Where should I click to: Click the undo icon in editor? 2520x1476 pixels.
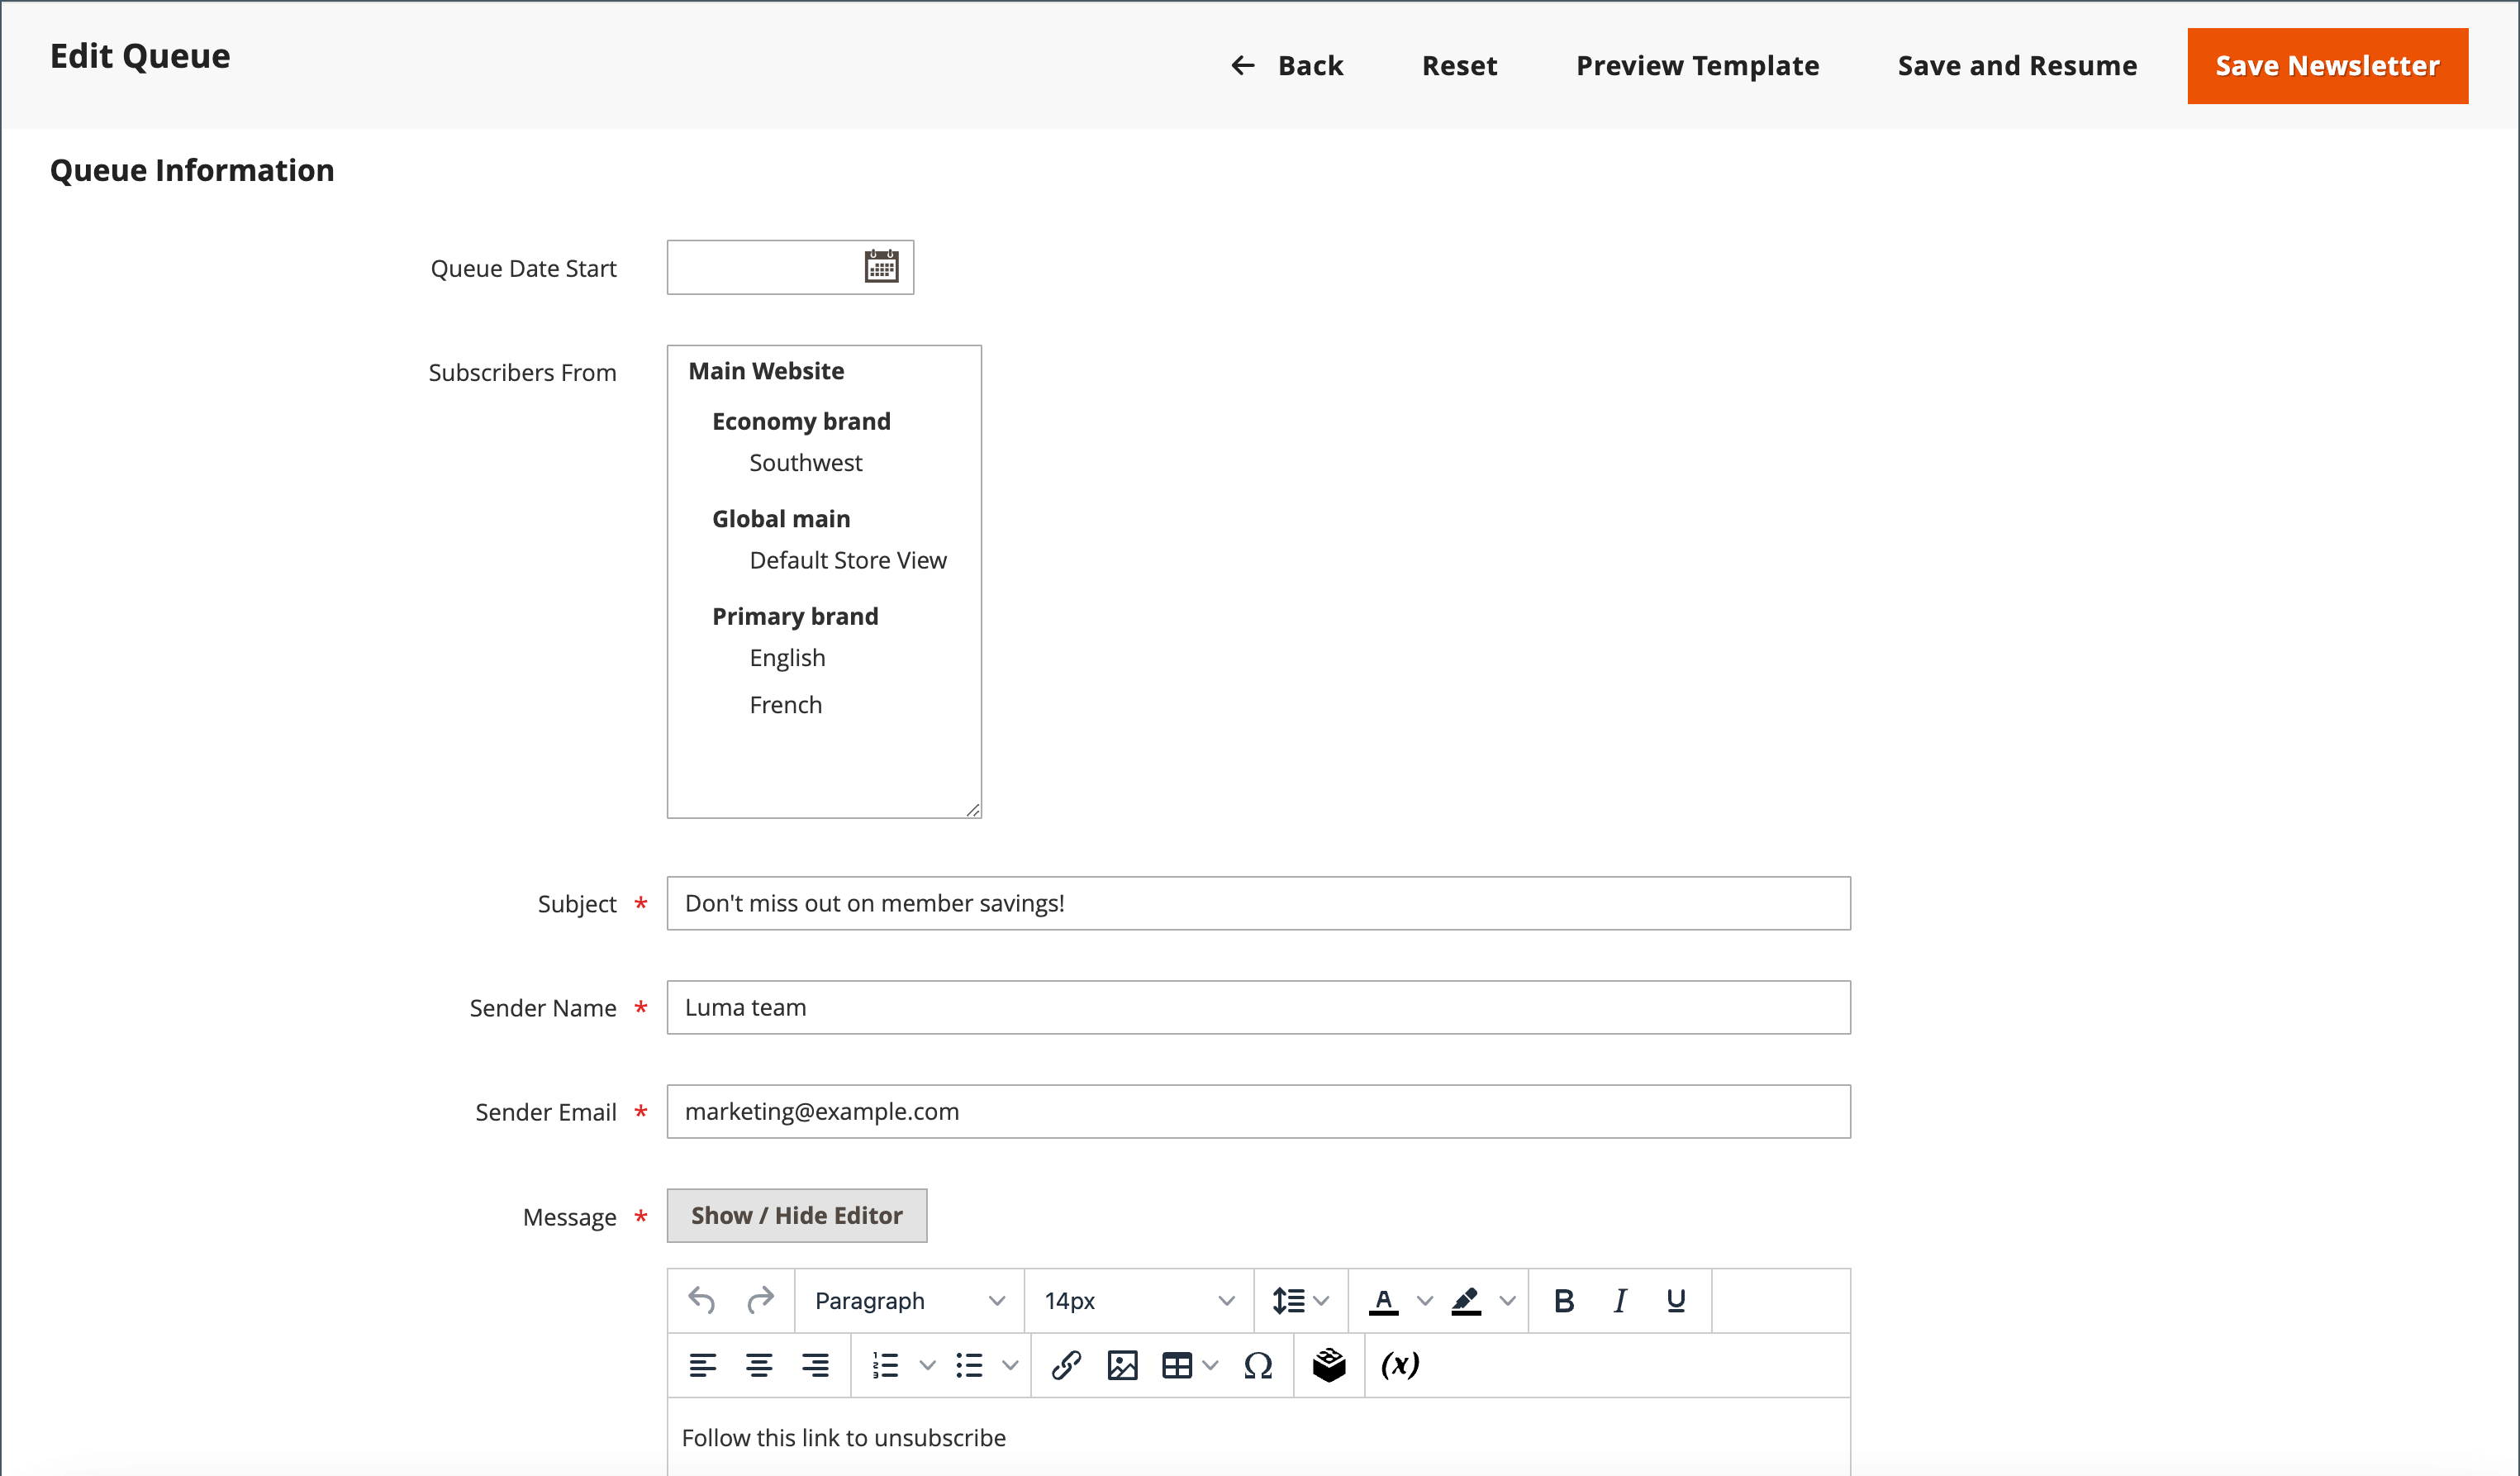(701, 1300)
